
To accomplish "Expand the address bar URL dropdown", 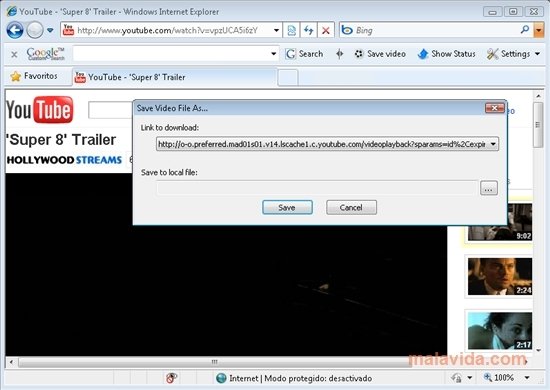I will 276,31.
